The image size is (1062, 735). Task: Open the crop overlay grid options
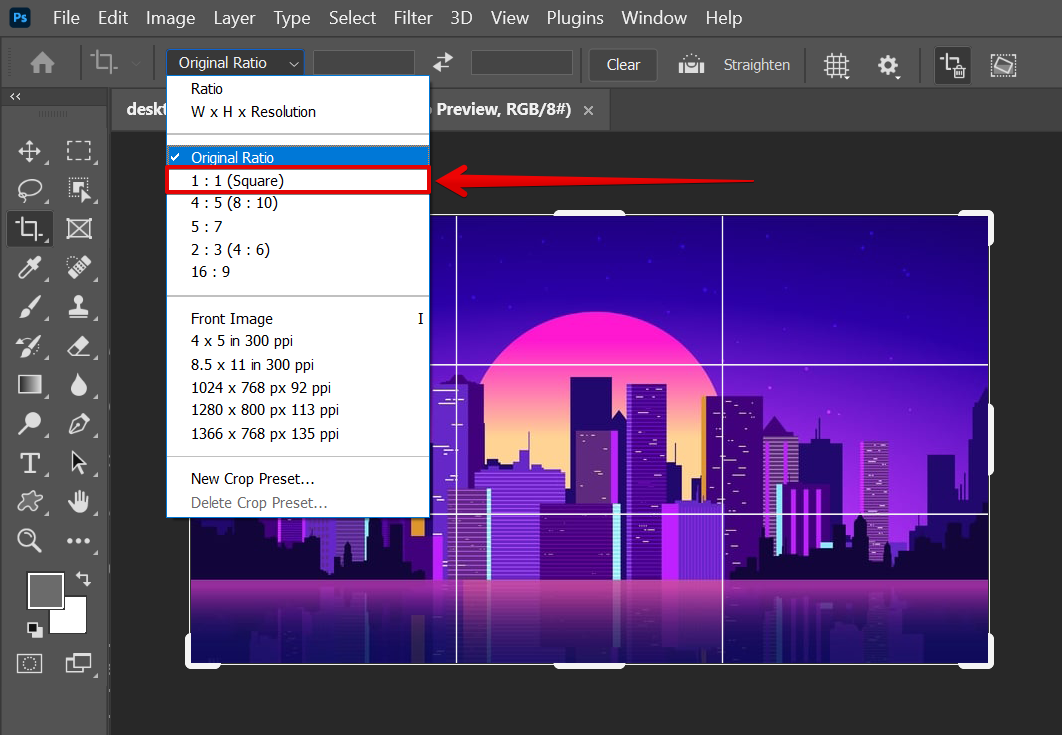[x=836, y=65]
